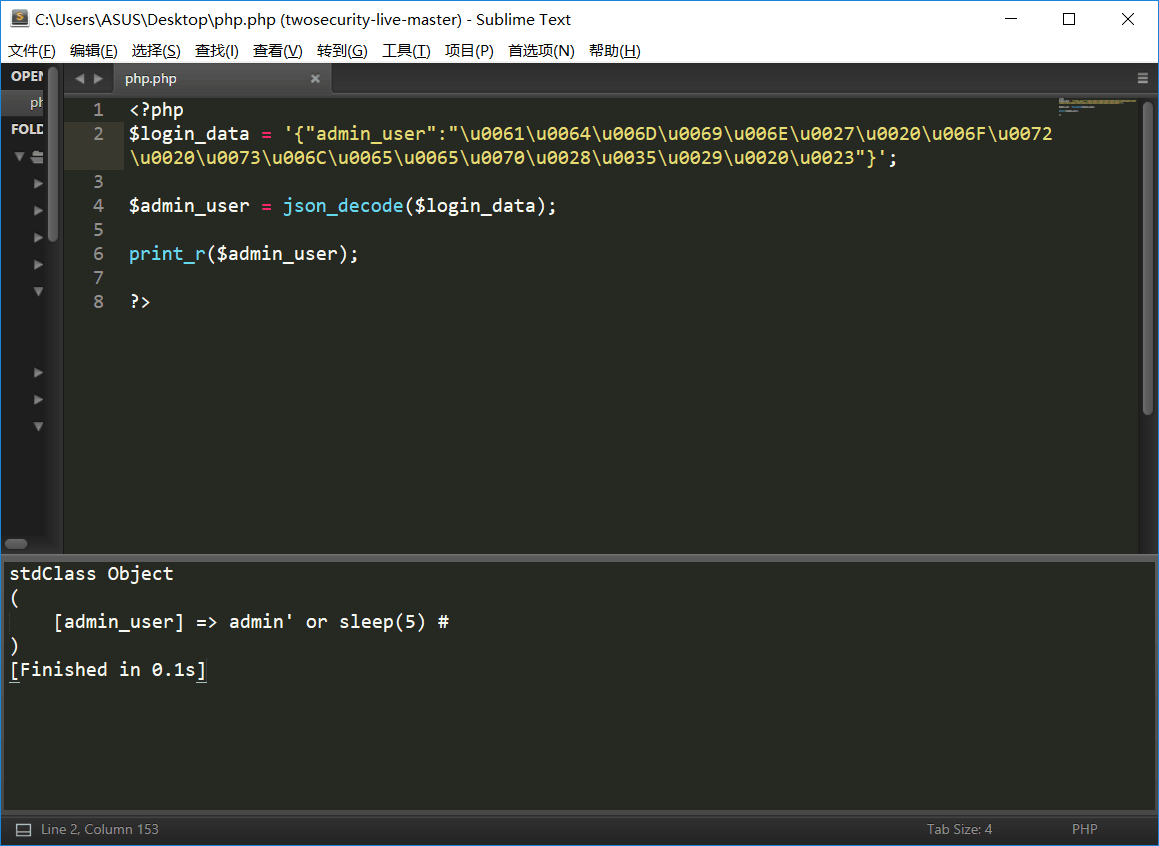Click the <?php opening tag
Screen dimensions: 1159x846
tap(156, 110)
